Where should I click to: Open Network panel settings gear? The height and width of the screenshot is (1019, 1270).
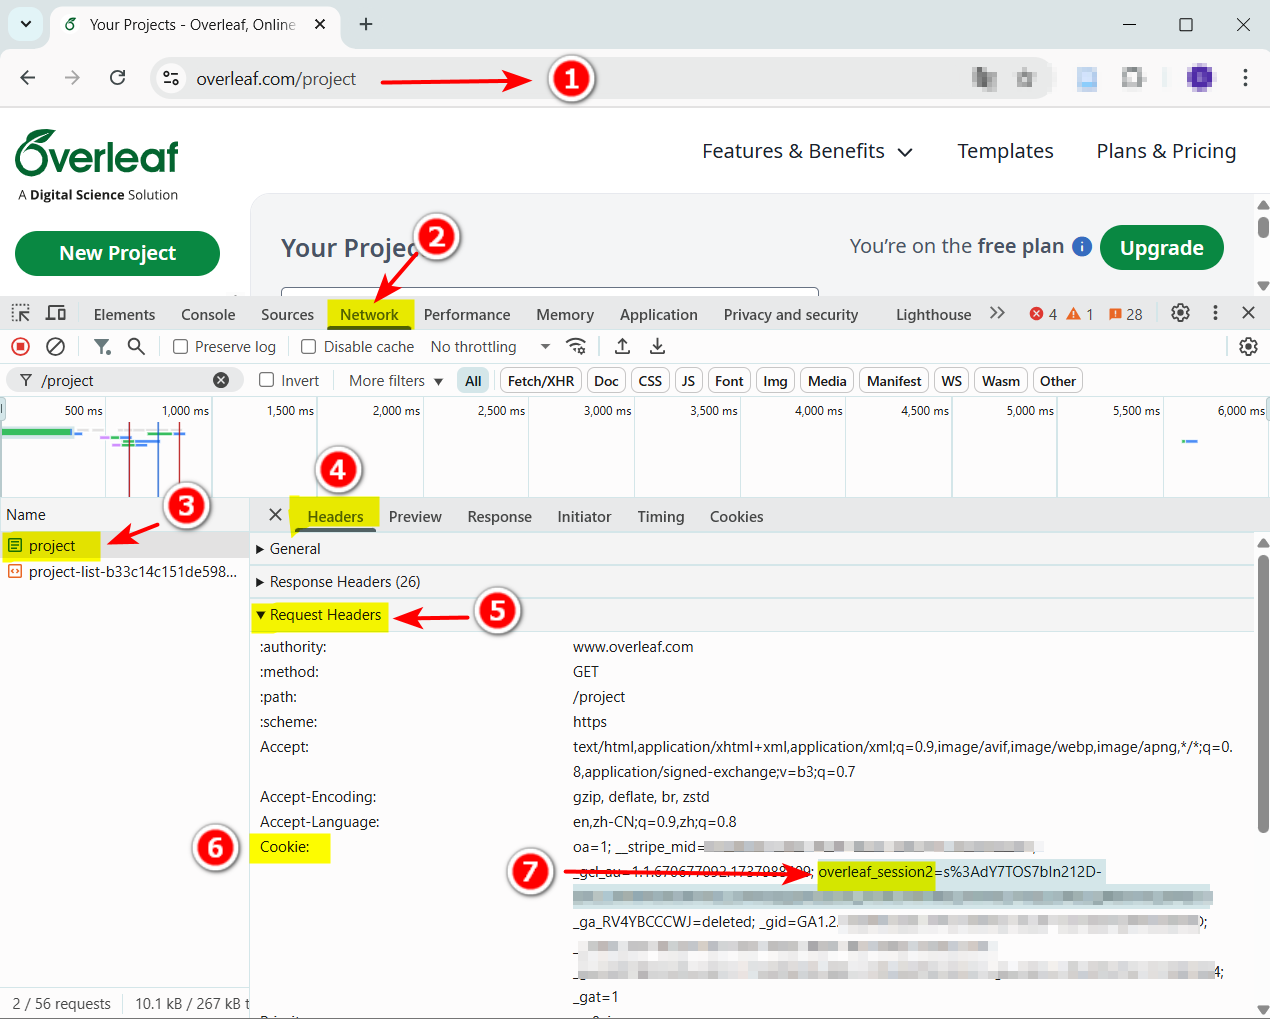(x=1248, y=346)
